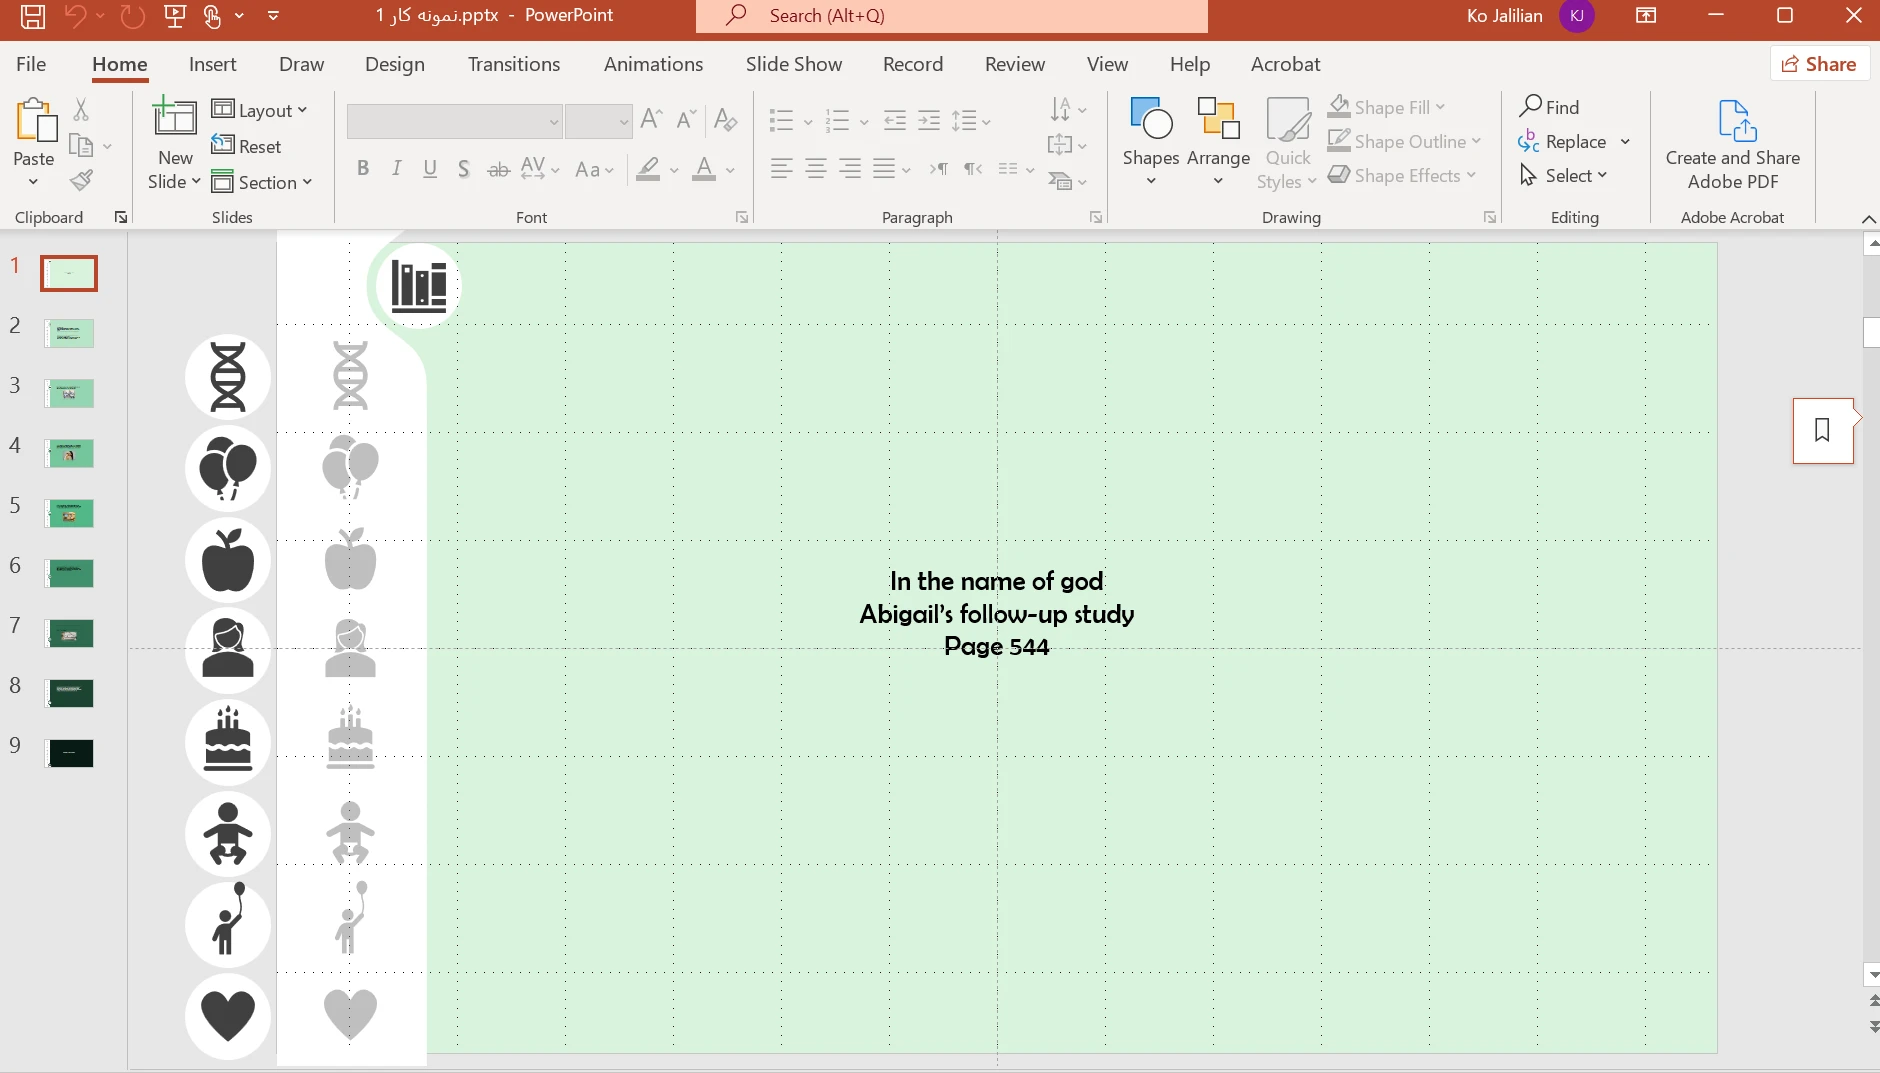Open the Quick Styles gallery

click(1288, 143)
